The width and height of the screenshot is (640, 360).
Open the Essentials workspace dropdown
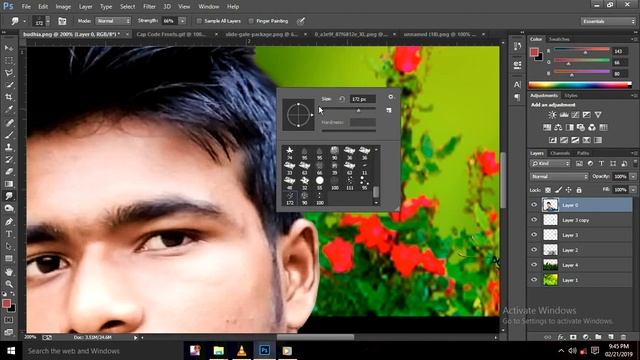(x=608, y=21)
